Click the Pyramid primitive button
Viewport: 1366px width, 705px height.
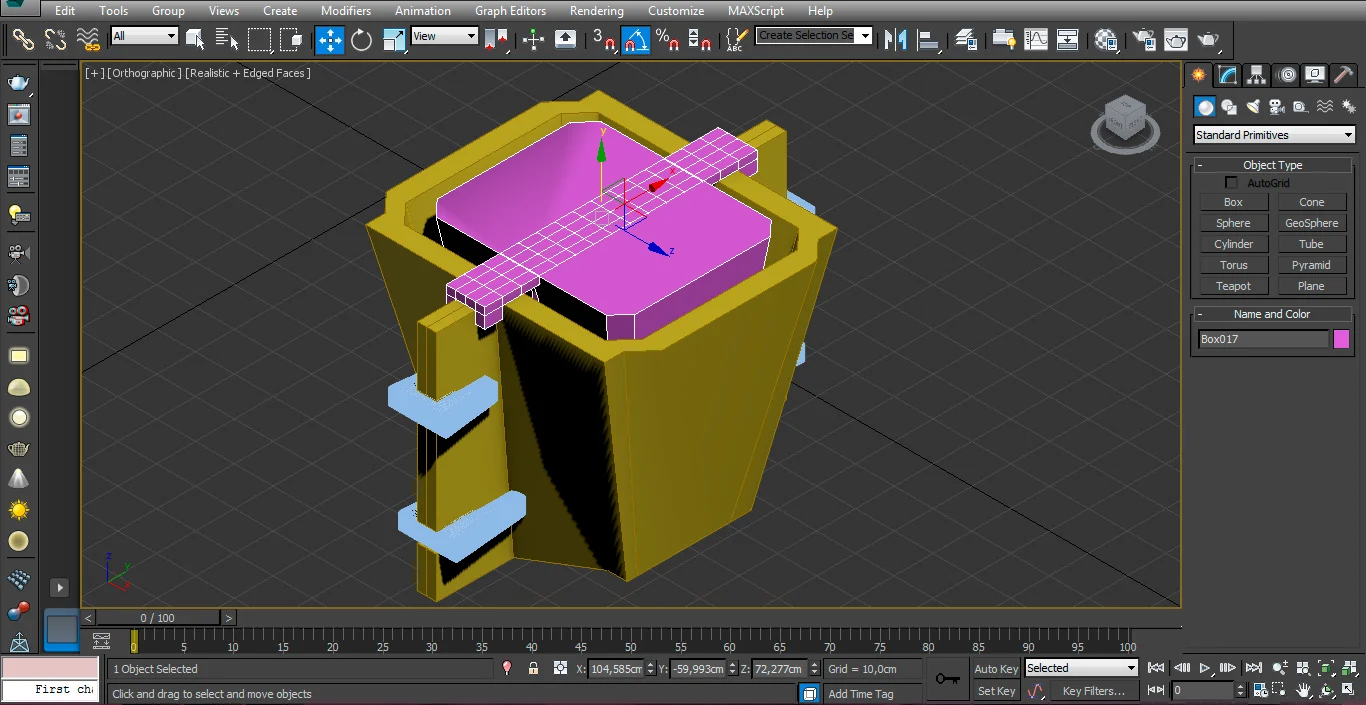tap(1312, 265)
